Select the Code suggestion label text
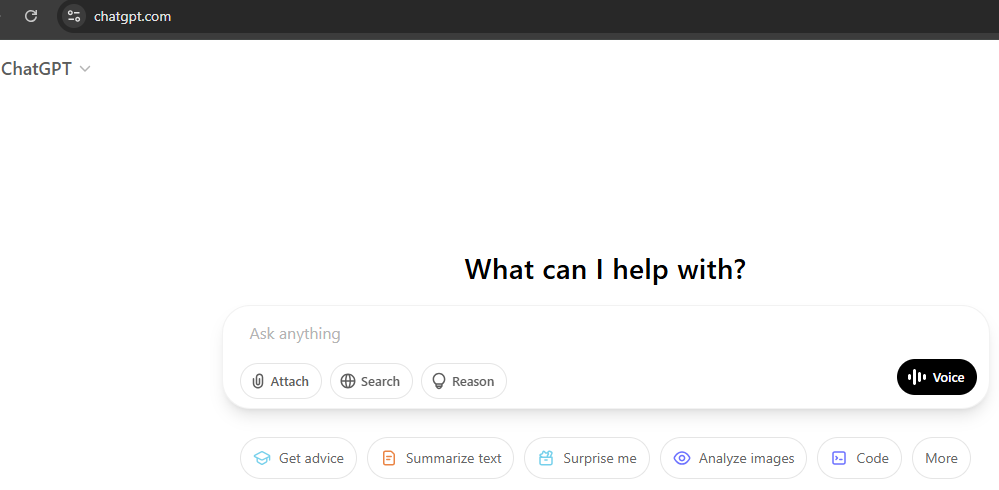999x490 pixels. click(x=872, y=458)
